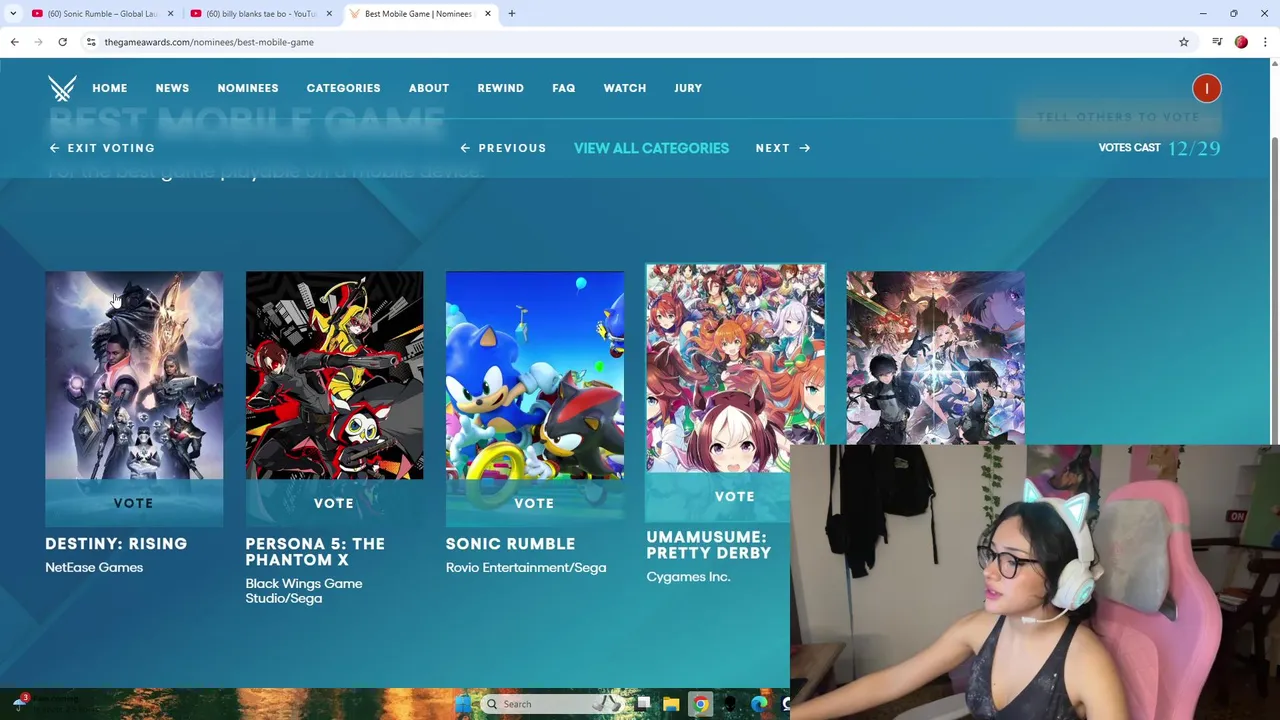Click EXIT VOTING
This screenshot has width=1280, height=720.
102,148
